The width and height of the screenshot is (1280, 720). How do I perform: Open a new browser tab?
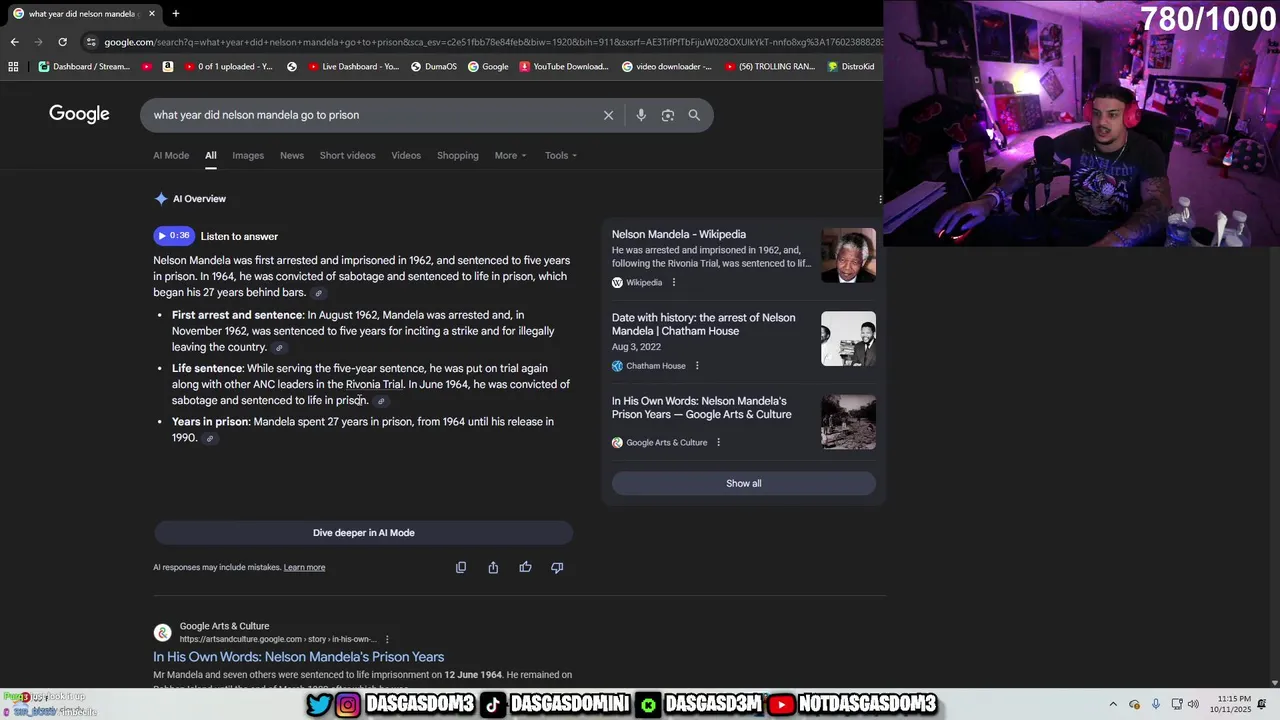pyautogui.click(x=175, y=13)
